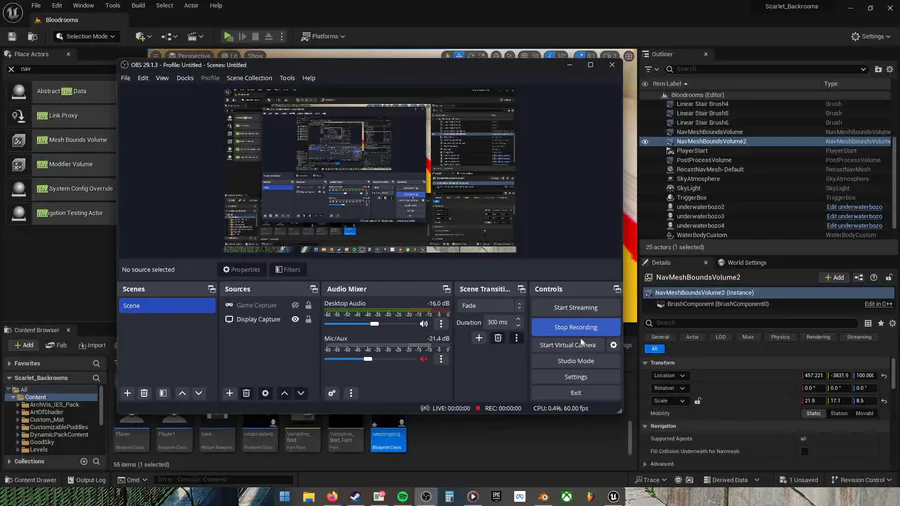Add a new source in OBS Sources dock

(229, 393)
